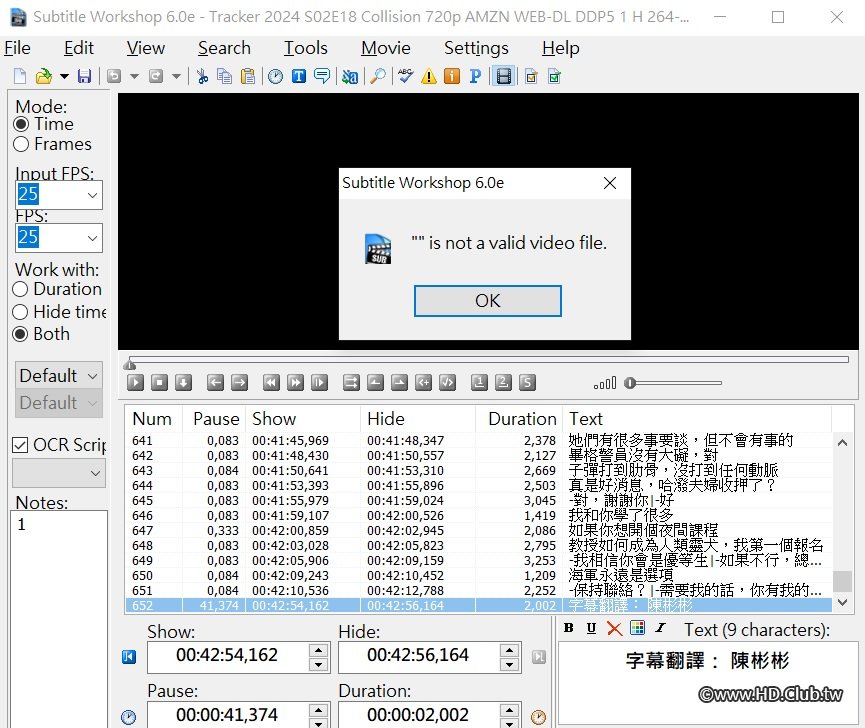Click the Copy toolbar icon
The height and width of the screenshot is (728, 865).
(x=225, y=76)
